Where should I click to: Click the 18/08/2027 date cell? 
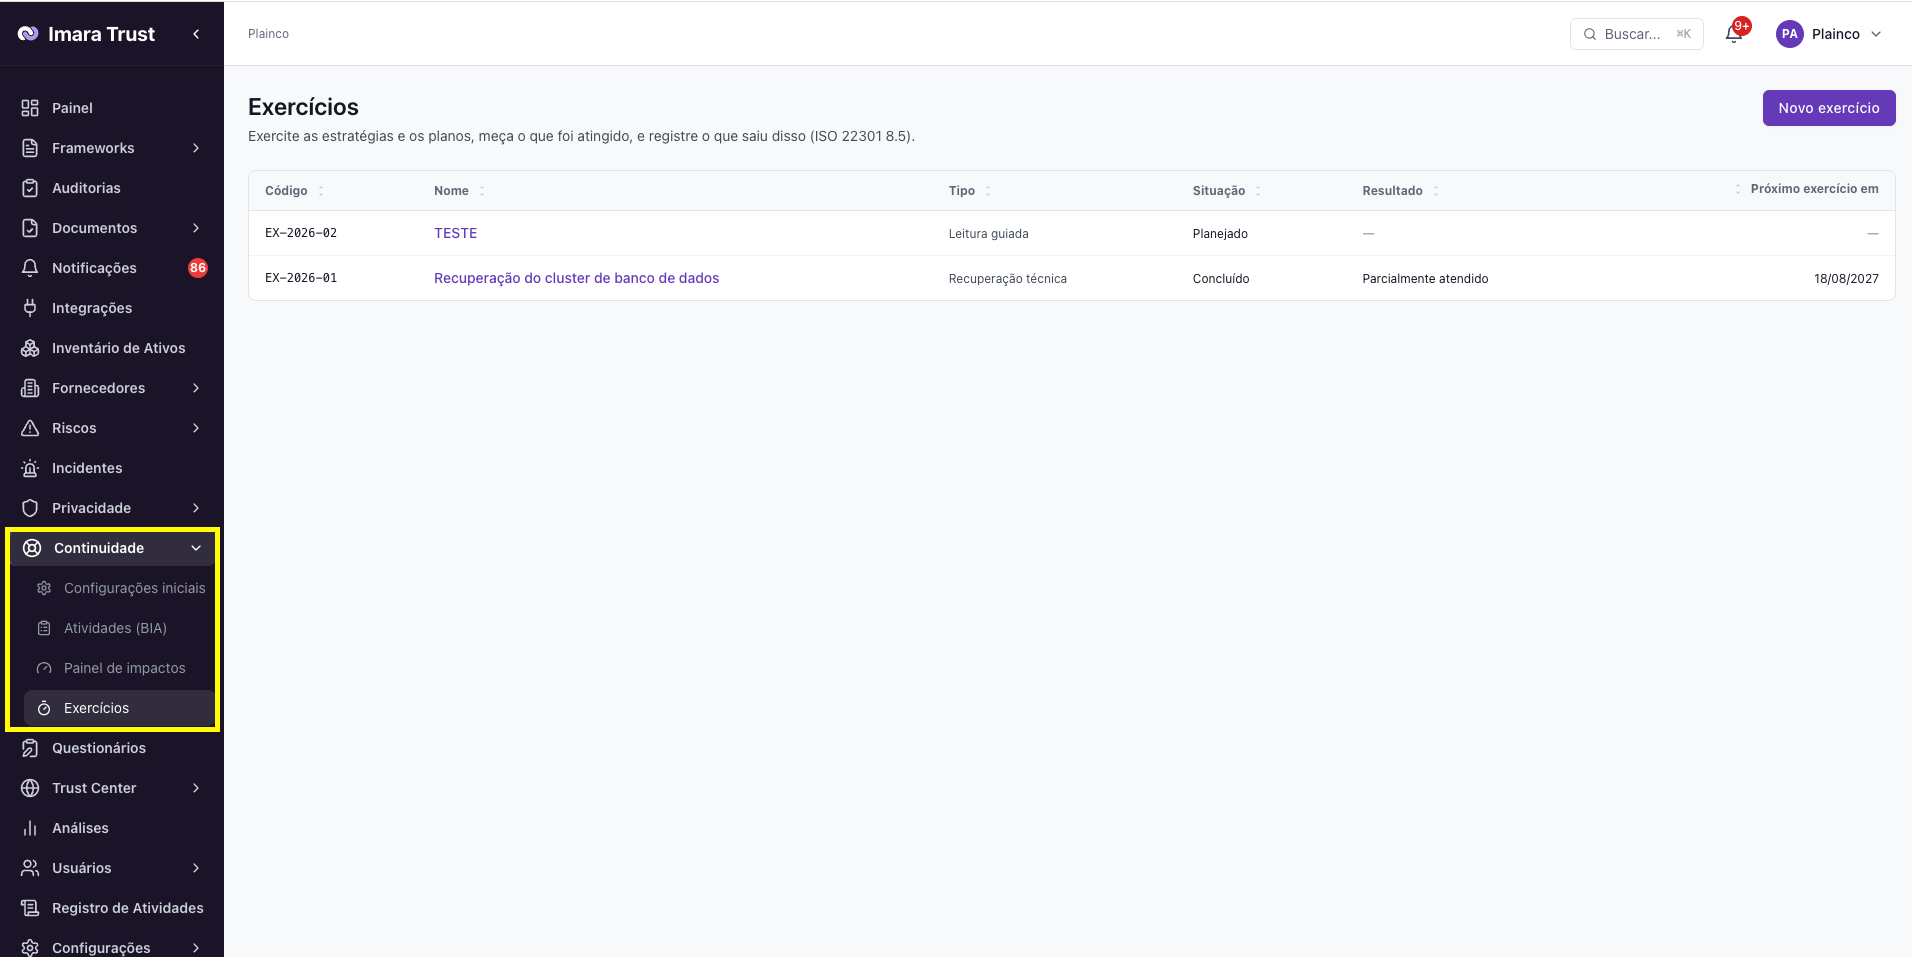click(x=1846, y=279)
